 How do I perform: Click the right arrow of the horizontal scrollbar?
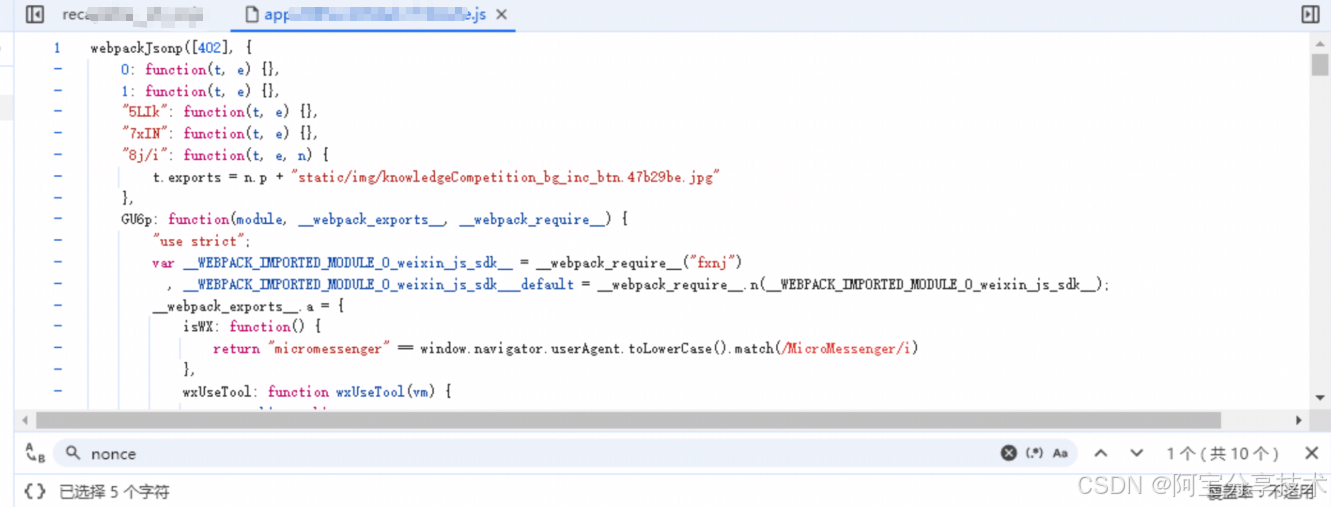pos(1299,421)
